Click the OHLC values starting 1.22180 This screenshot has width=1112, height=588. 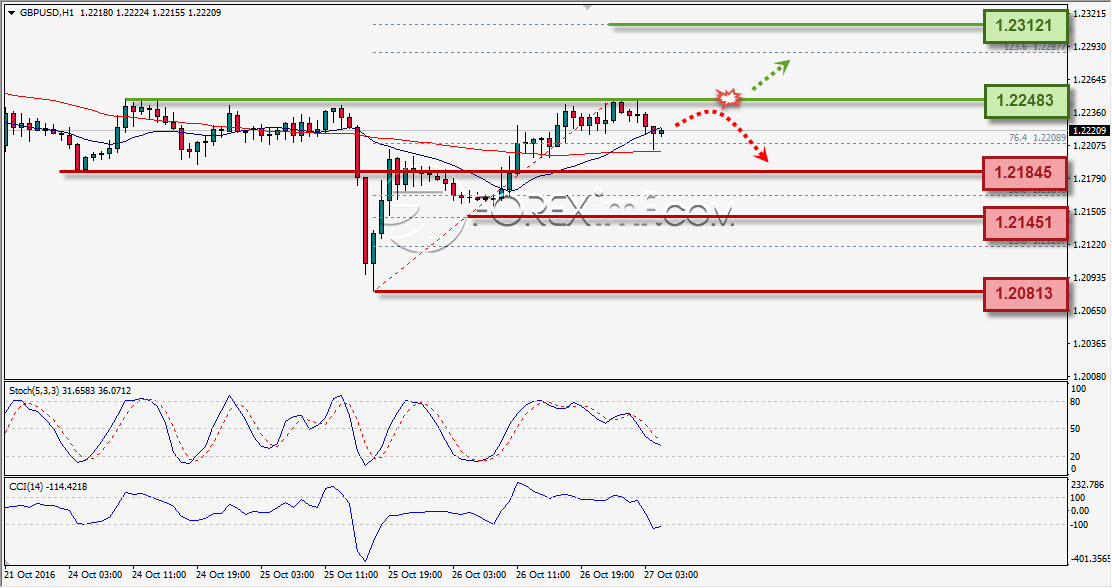[150, 13]
